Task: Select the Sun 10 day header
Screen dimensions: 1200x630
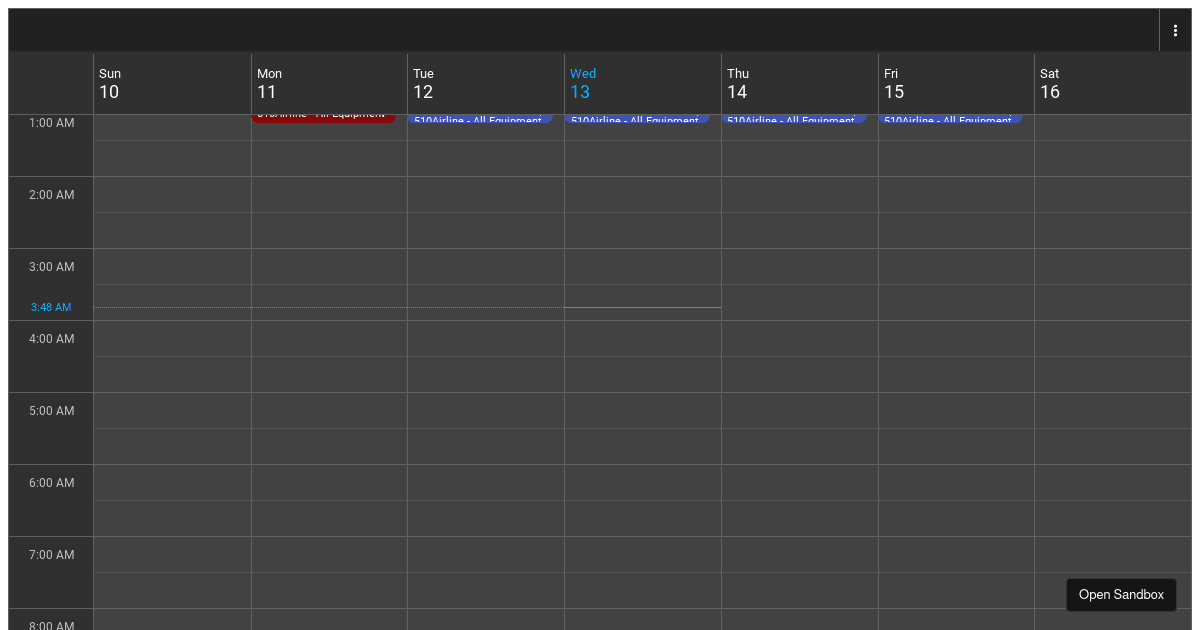Action: tap(110, 83)
